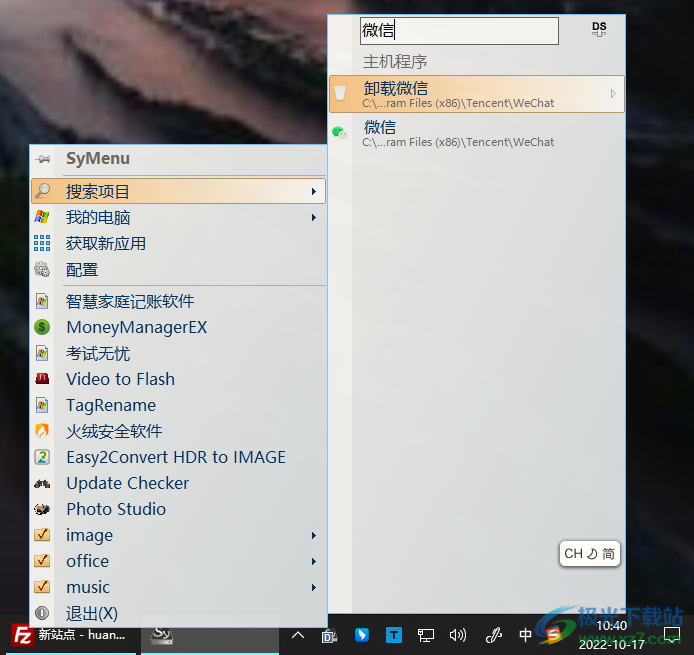The width and height of the screenshot is (694, 655).
Task: Click the volume speaker tray icon
Action: tap(458, 636)
